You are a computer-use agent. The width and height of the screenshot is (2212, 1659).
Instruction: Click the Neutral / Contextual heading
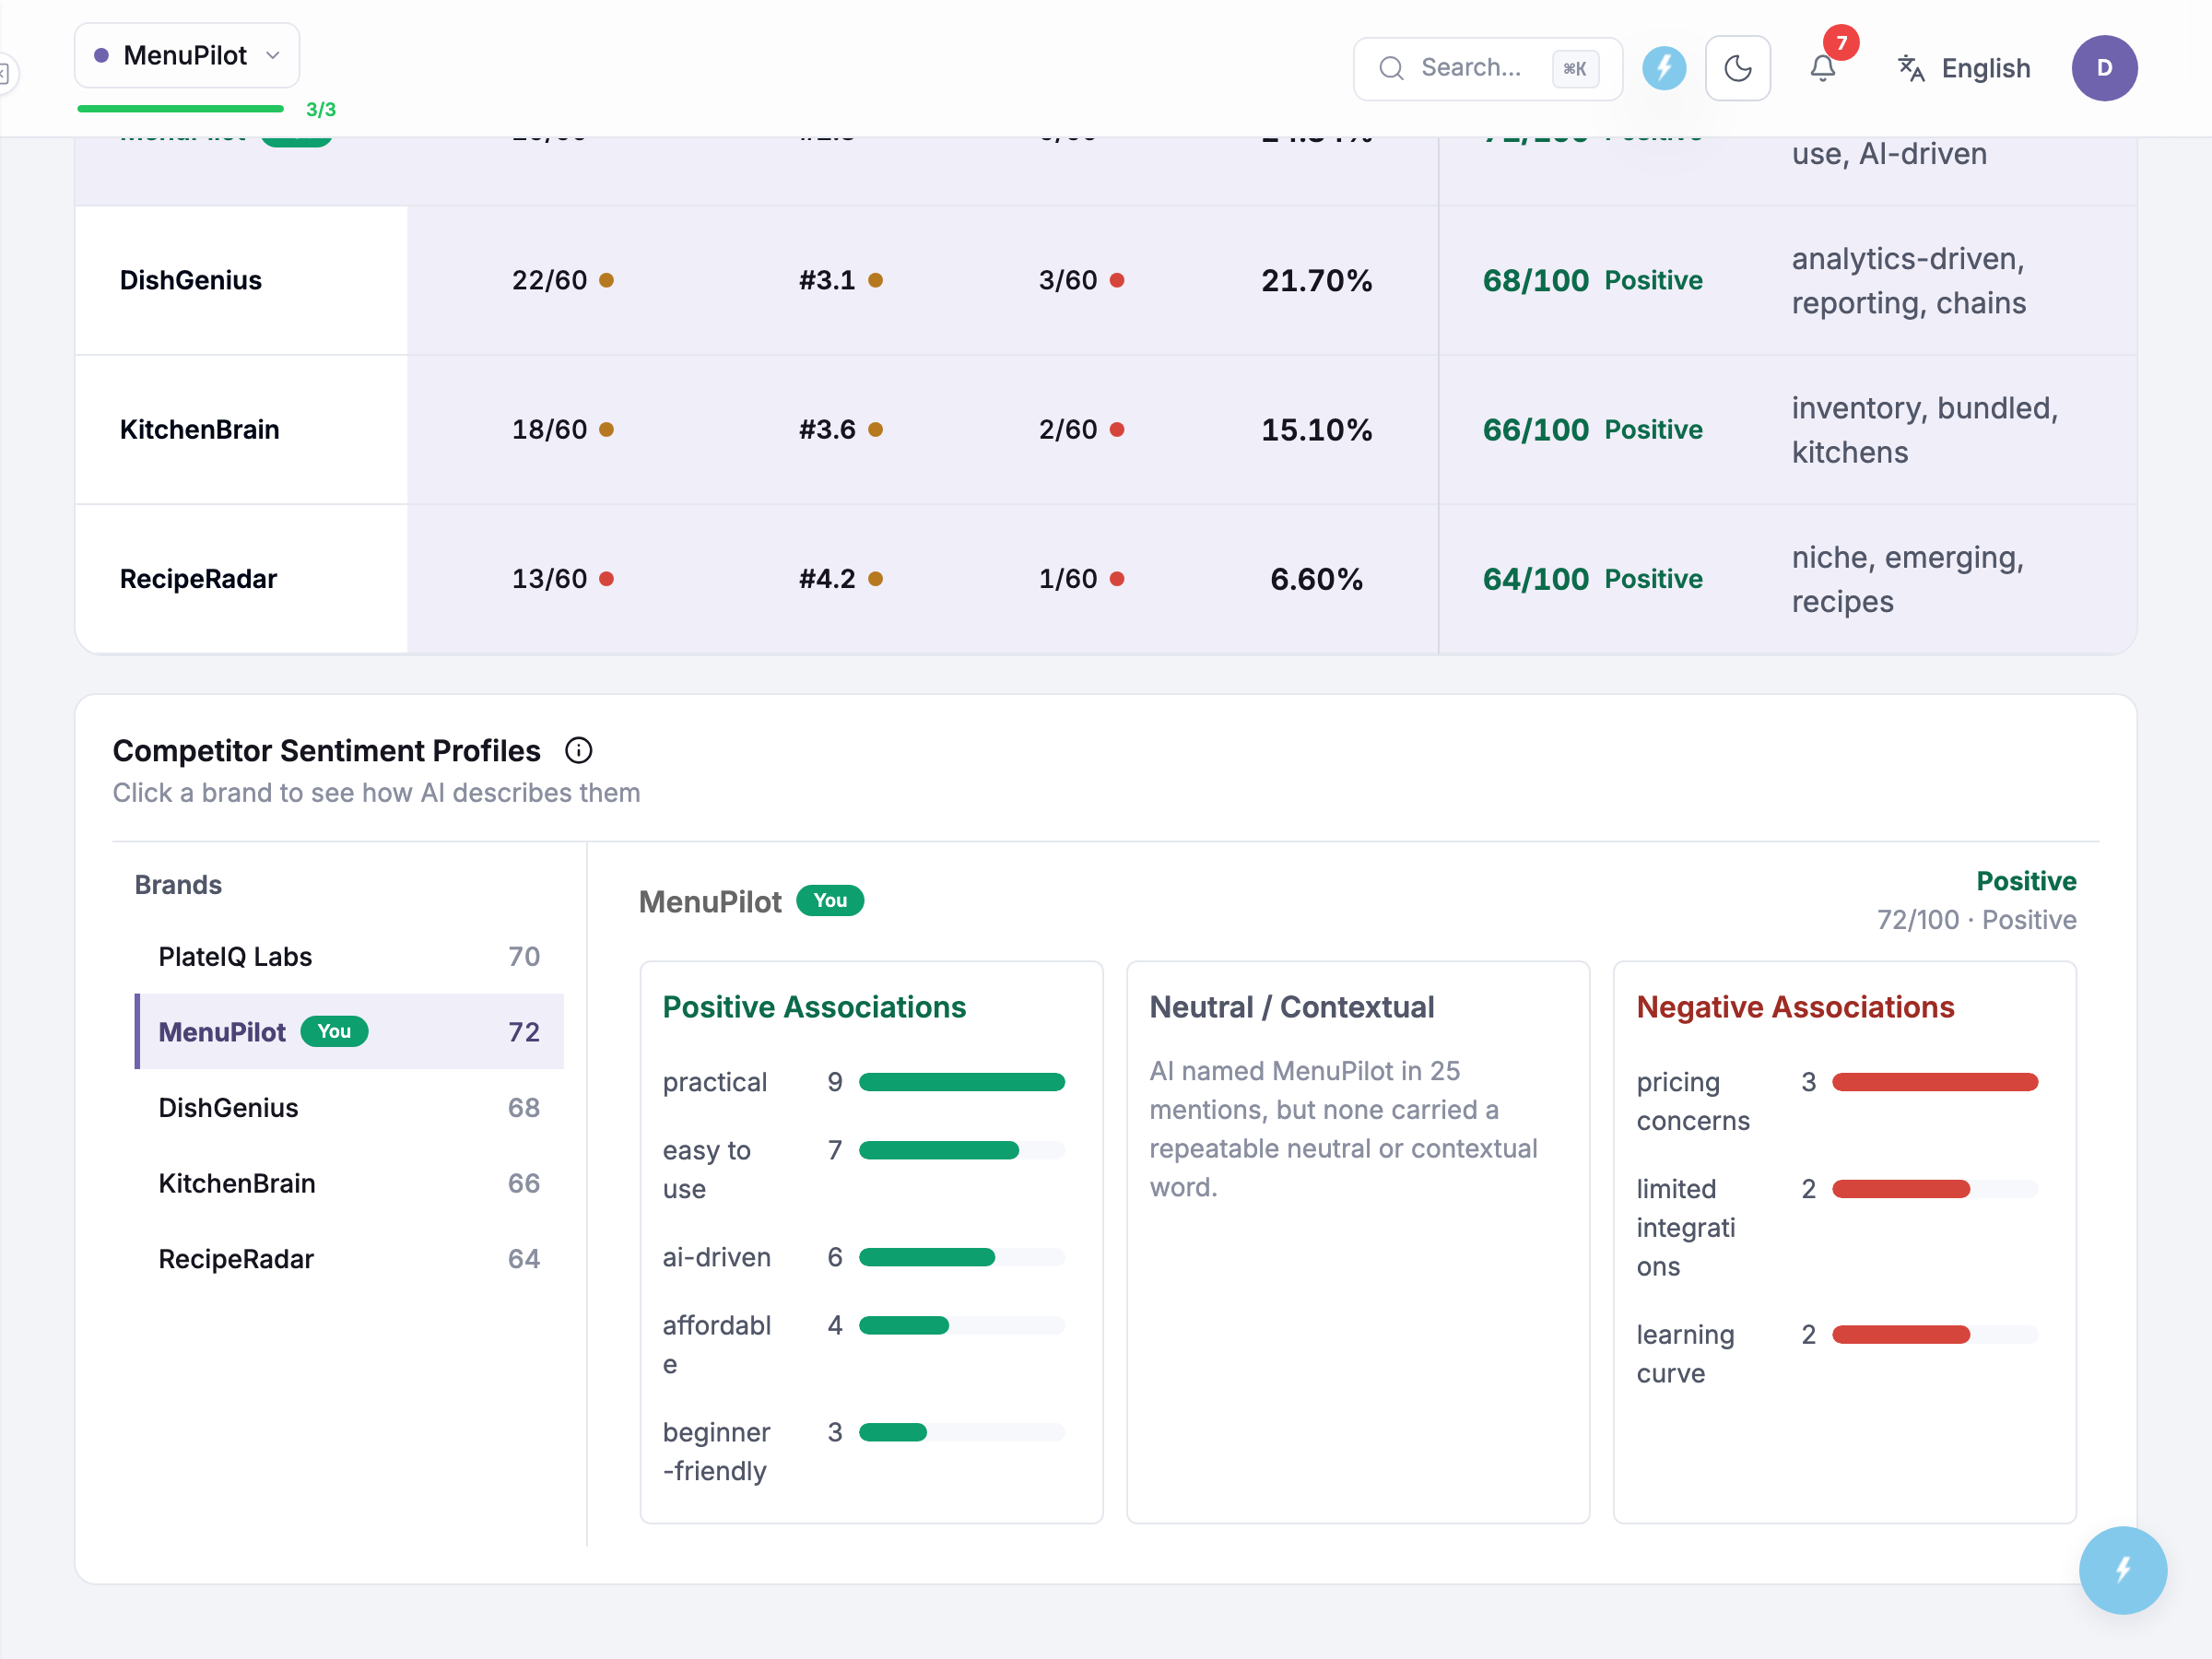[x=1291, y=1007]
